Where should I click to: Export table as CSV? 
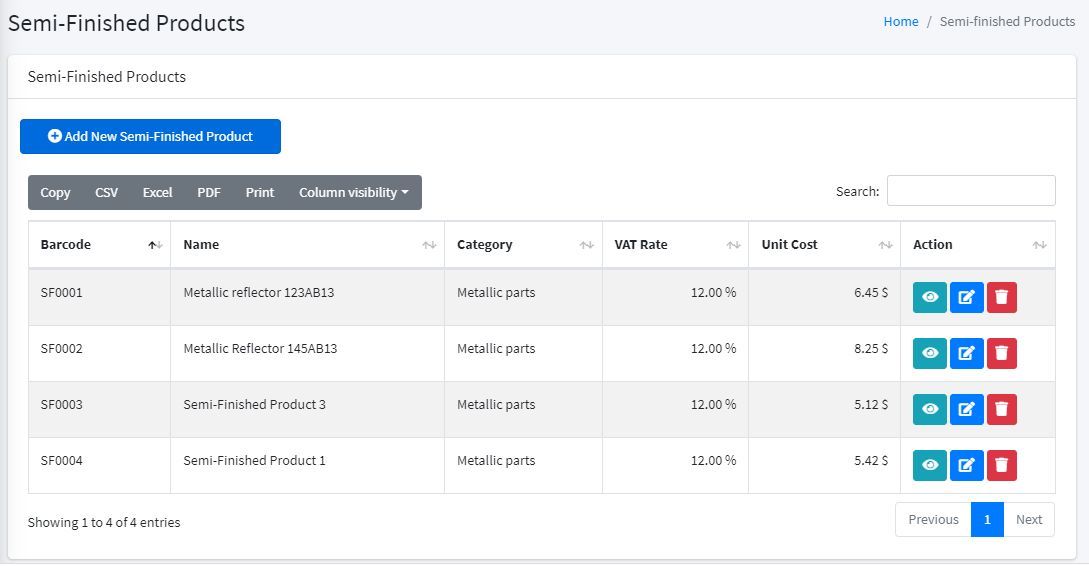(106, 193)
